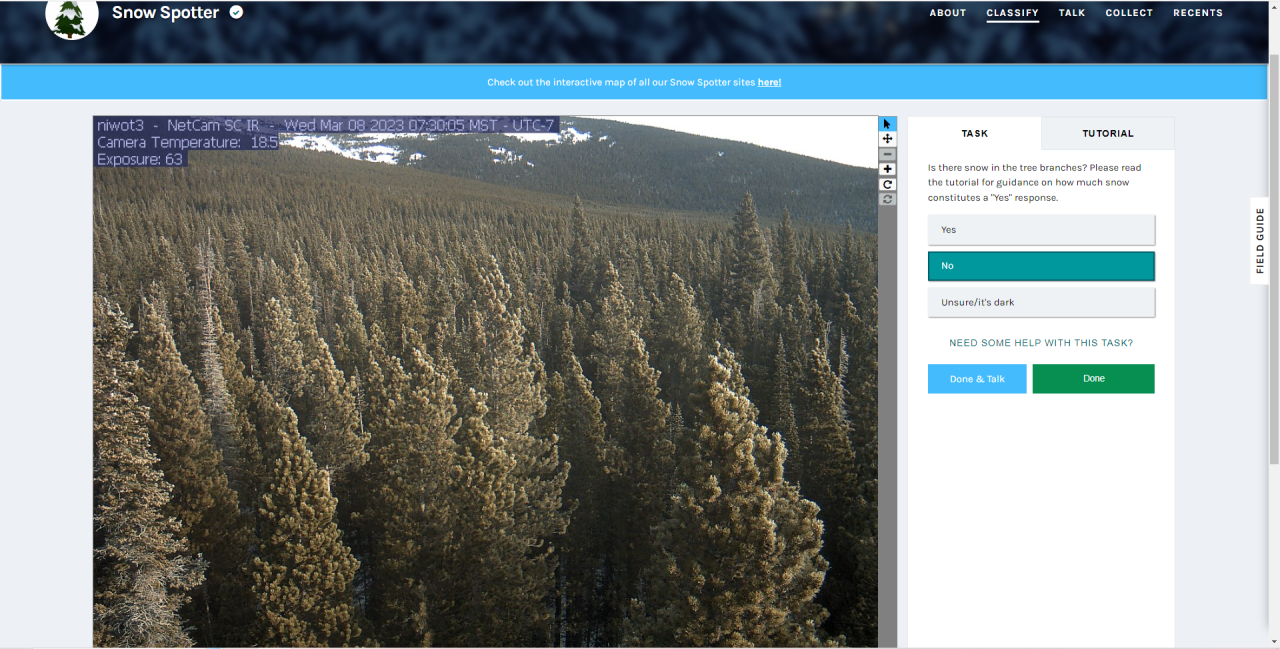Follow the 'here!' interactive map link
The image size is (1280, 649).
(x=769, y=82)
